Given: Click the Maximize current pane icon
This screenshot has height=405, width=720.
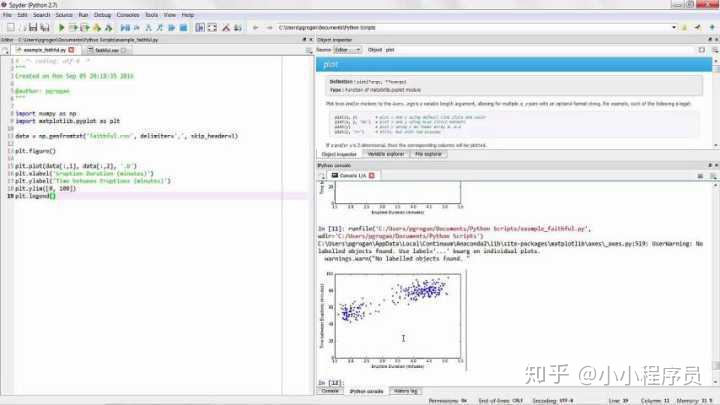Looking at the screenshot, I should pos(200,28).
